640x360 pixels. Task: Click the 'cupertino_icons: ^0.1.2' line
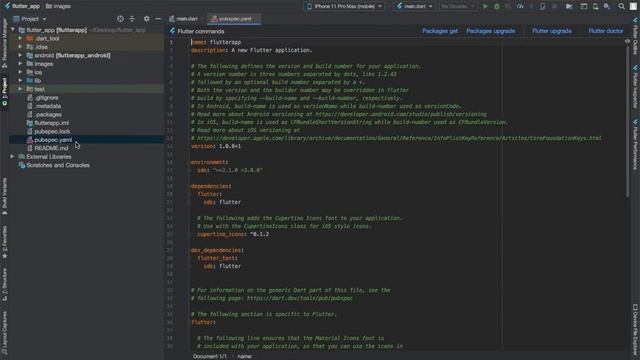point(233,234)
